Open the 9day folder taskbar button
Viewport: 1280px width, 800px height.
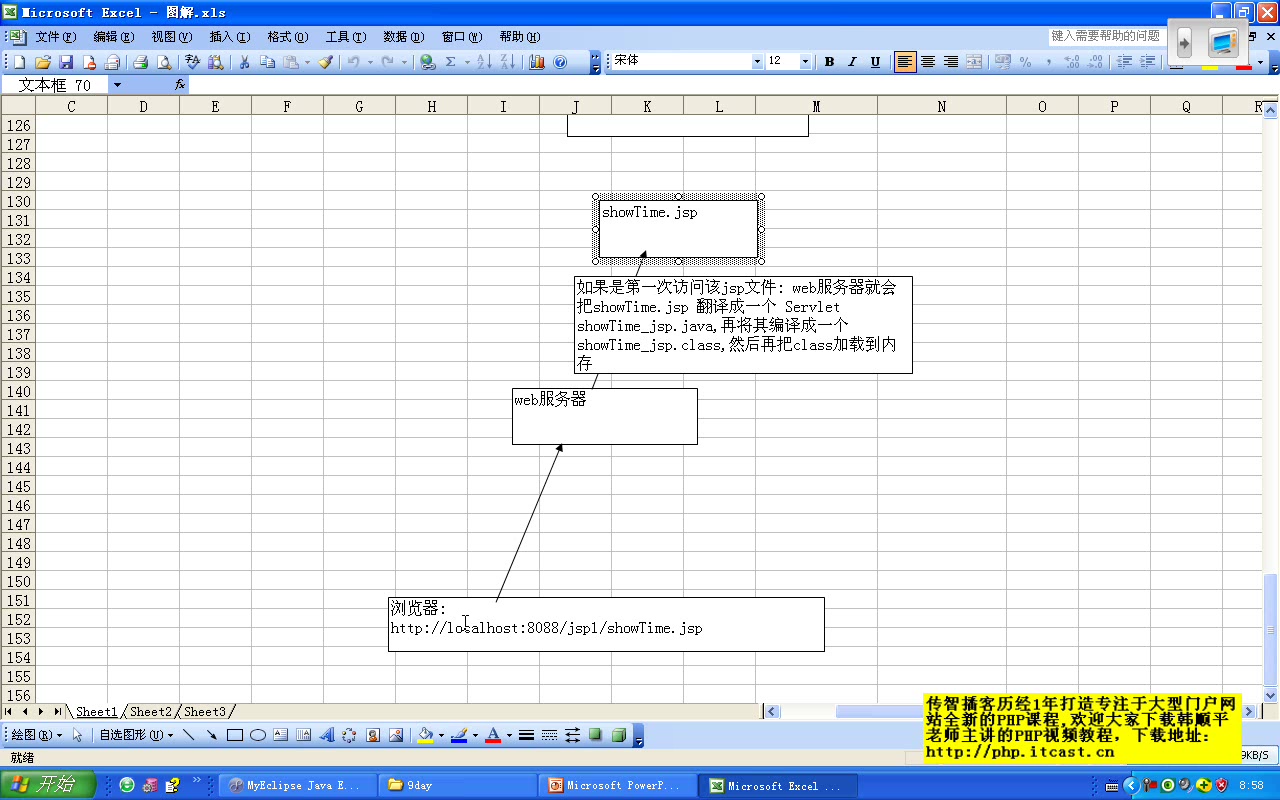pyautogui.click(x=459, y=785)
